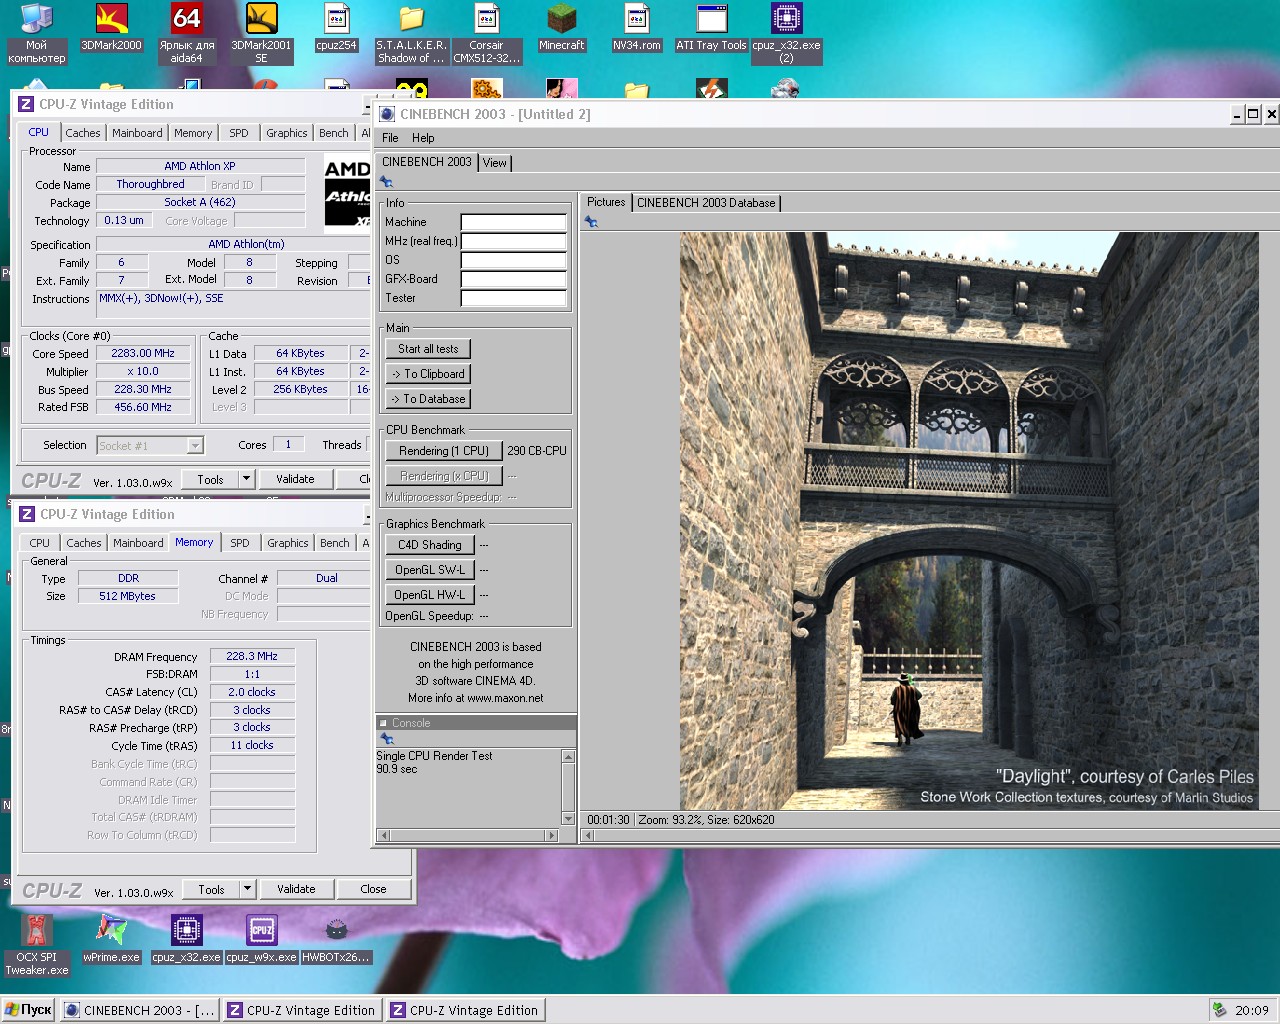Open the aida64 shortcut desktop icon

click(187, 33)
